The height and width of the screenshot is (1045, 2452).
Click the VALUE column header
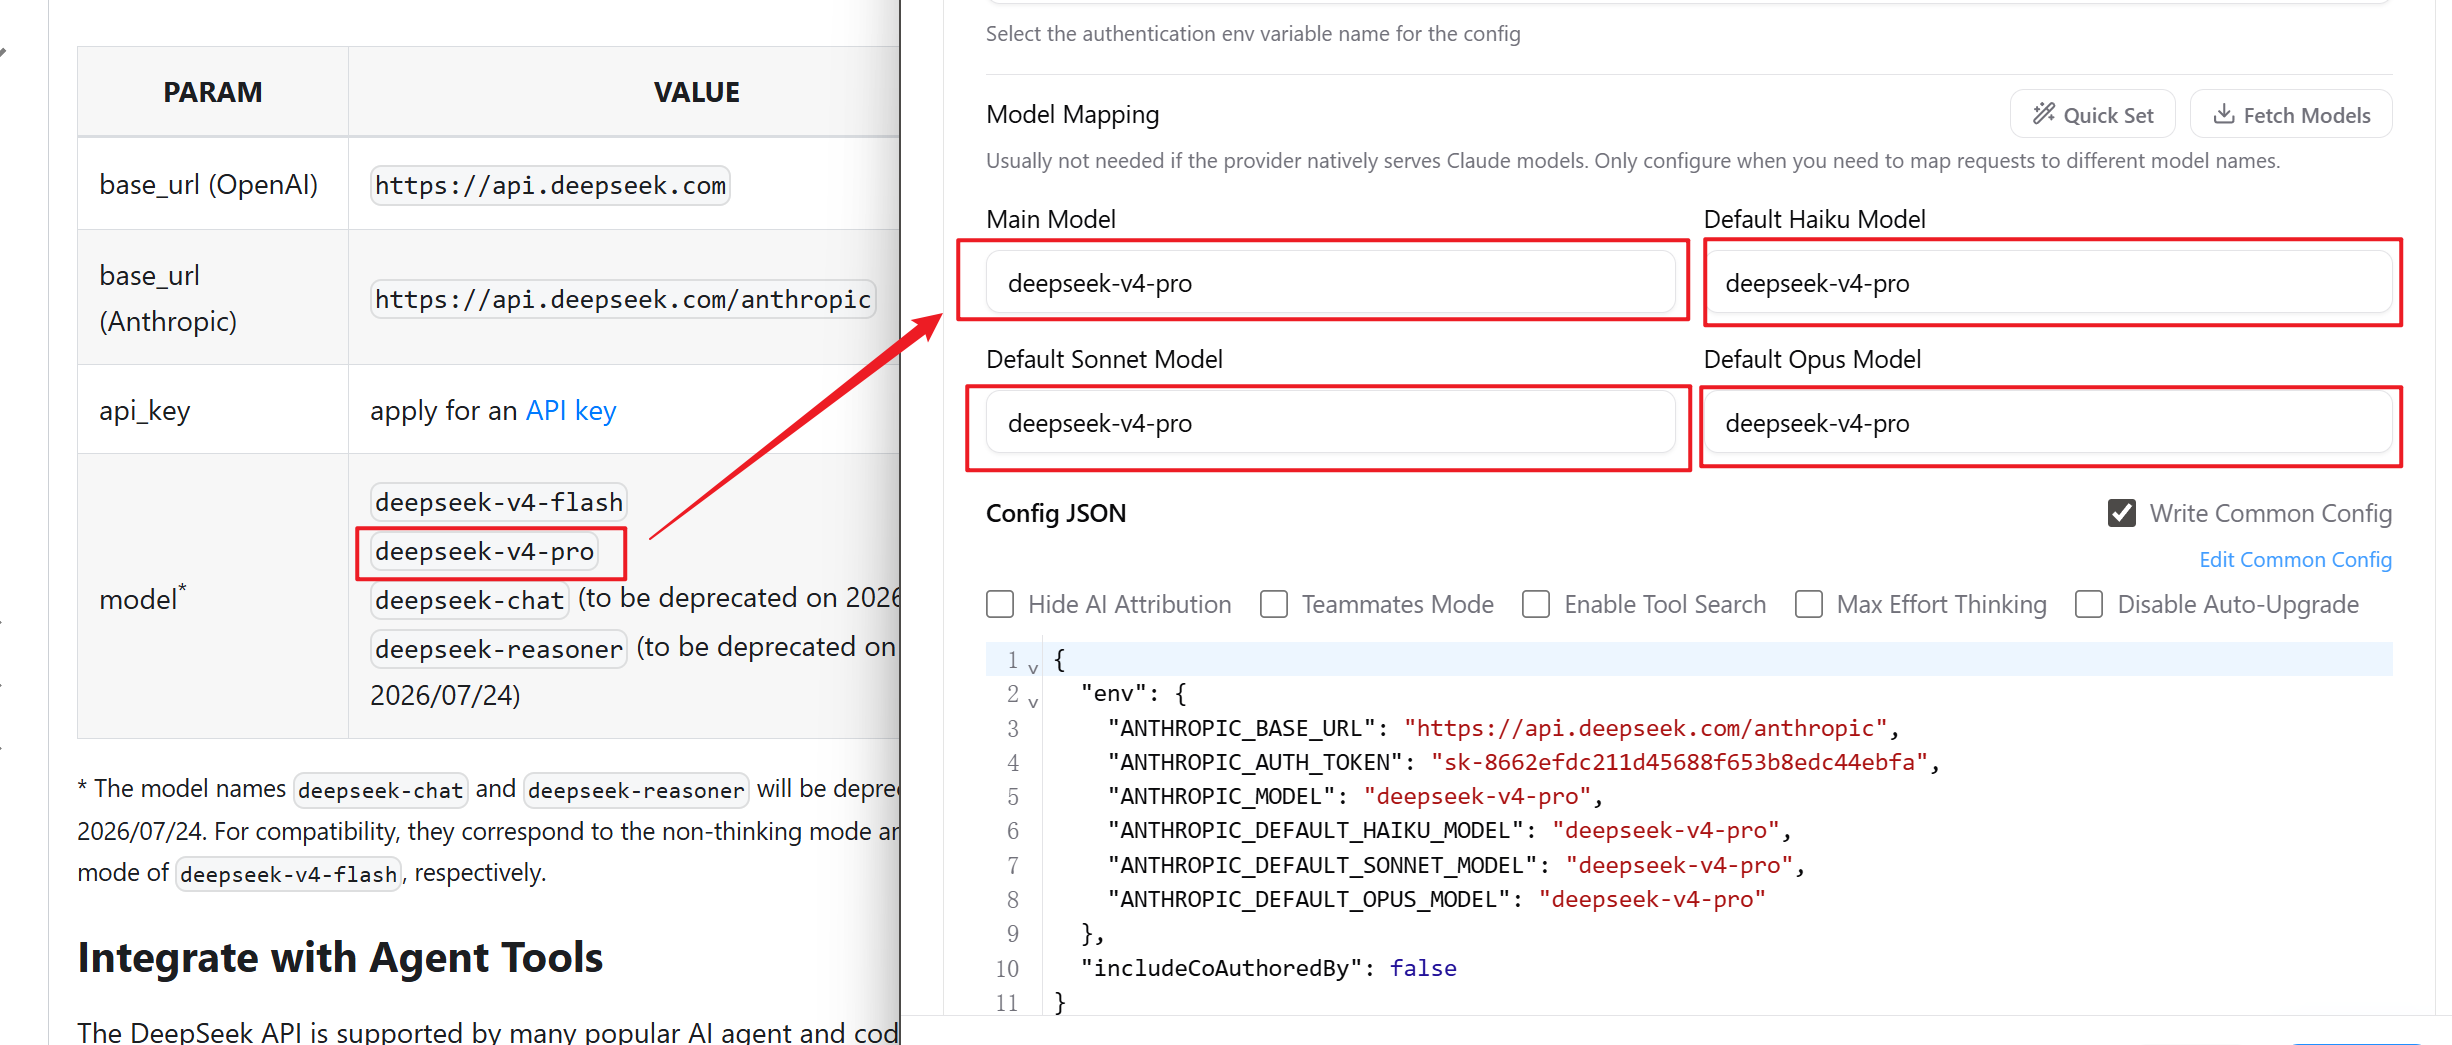coord(696,92)
